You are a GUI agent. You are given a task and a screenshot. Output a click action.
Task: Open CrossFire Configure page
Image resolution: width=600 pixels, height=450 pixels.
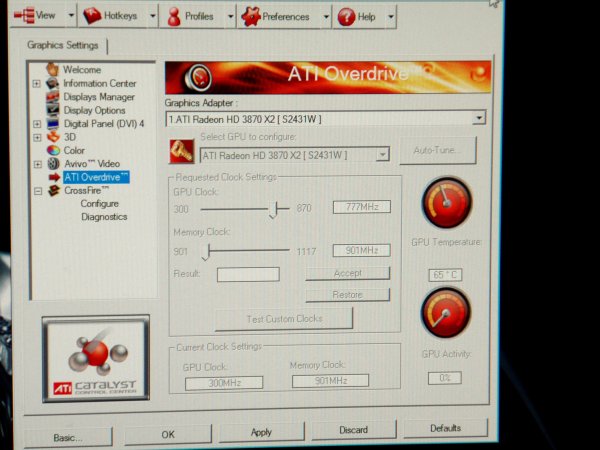tap(99, 204)
